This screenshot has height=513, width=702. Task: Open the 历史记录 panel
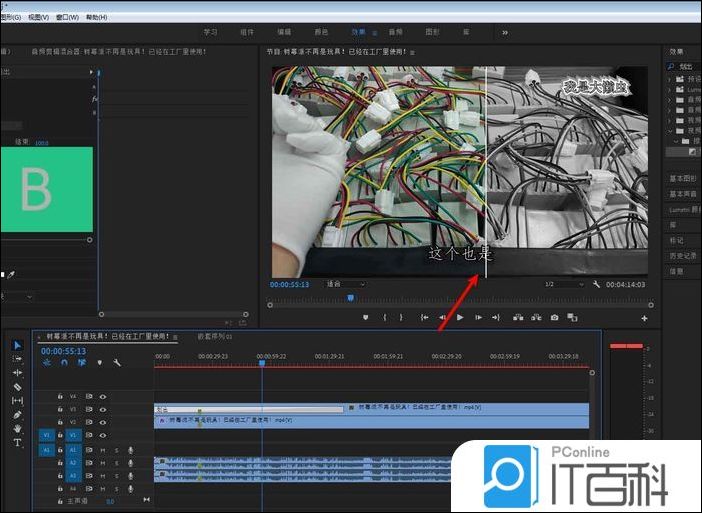pos(681,256)
